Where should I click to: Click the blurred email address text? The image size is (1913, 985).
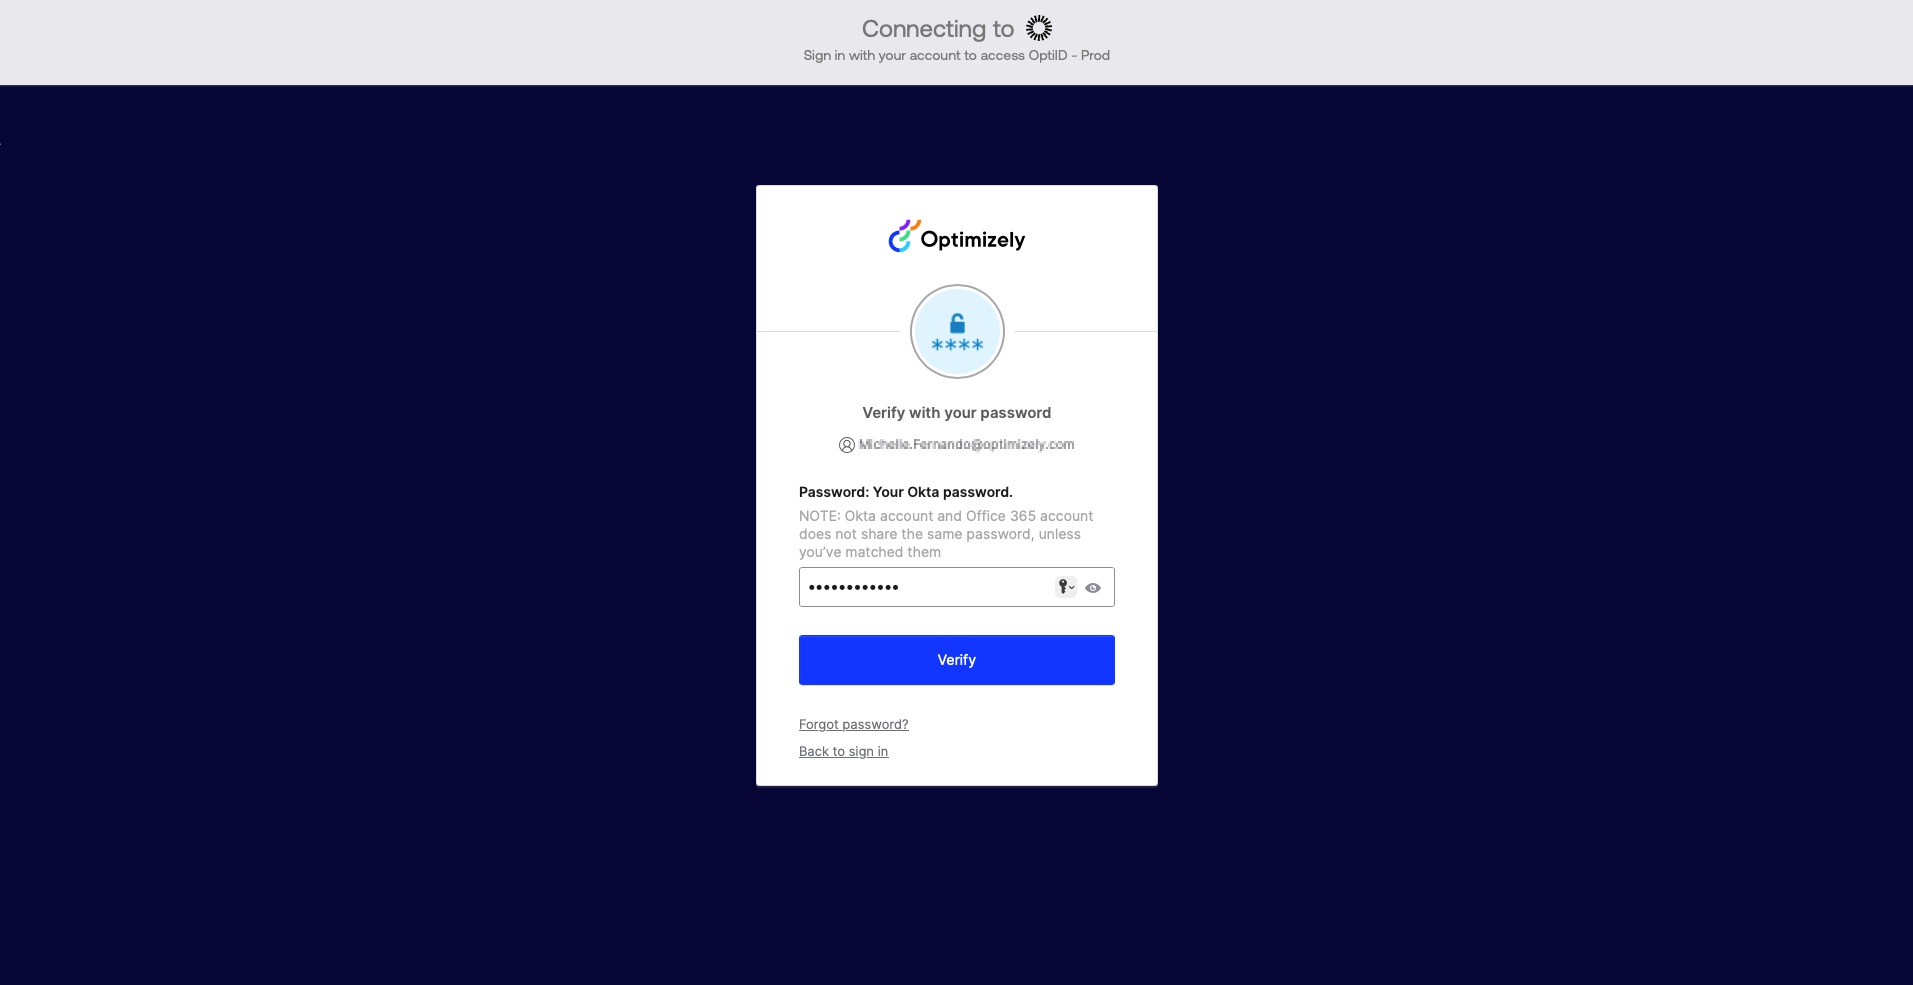click(966, 444)
